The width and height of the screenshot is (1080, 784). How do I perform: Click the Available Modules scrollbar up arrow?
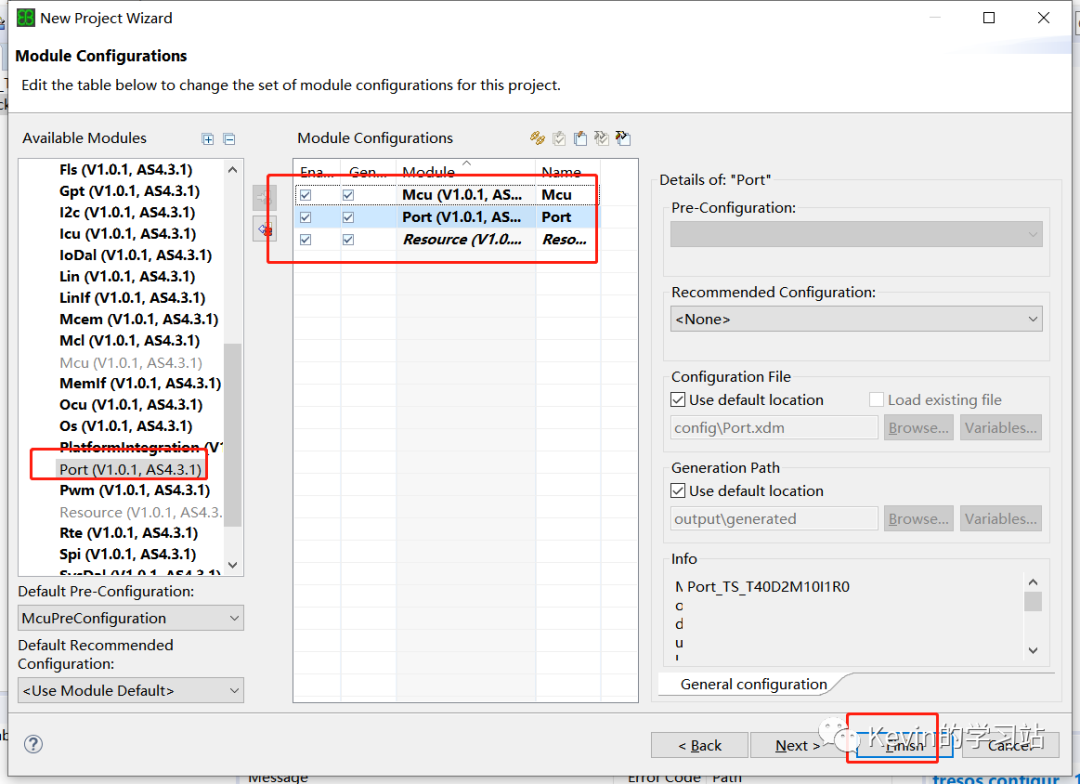pos(233,169)
